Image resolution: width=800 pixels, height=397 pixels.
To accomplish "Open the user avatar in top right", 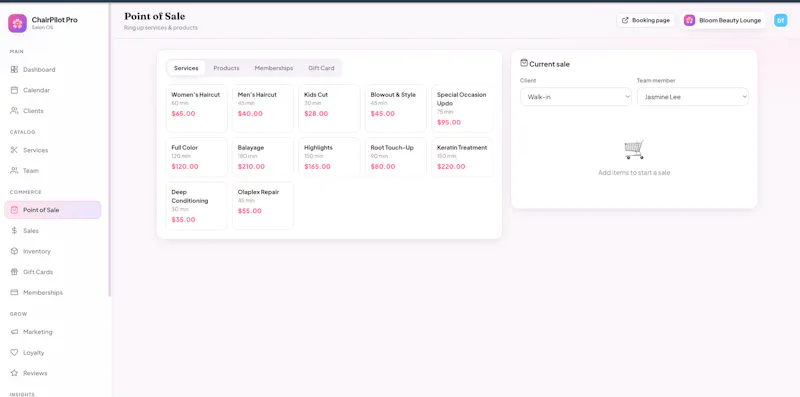I will click(x=781, y=20).
